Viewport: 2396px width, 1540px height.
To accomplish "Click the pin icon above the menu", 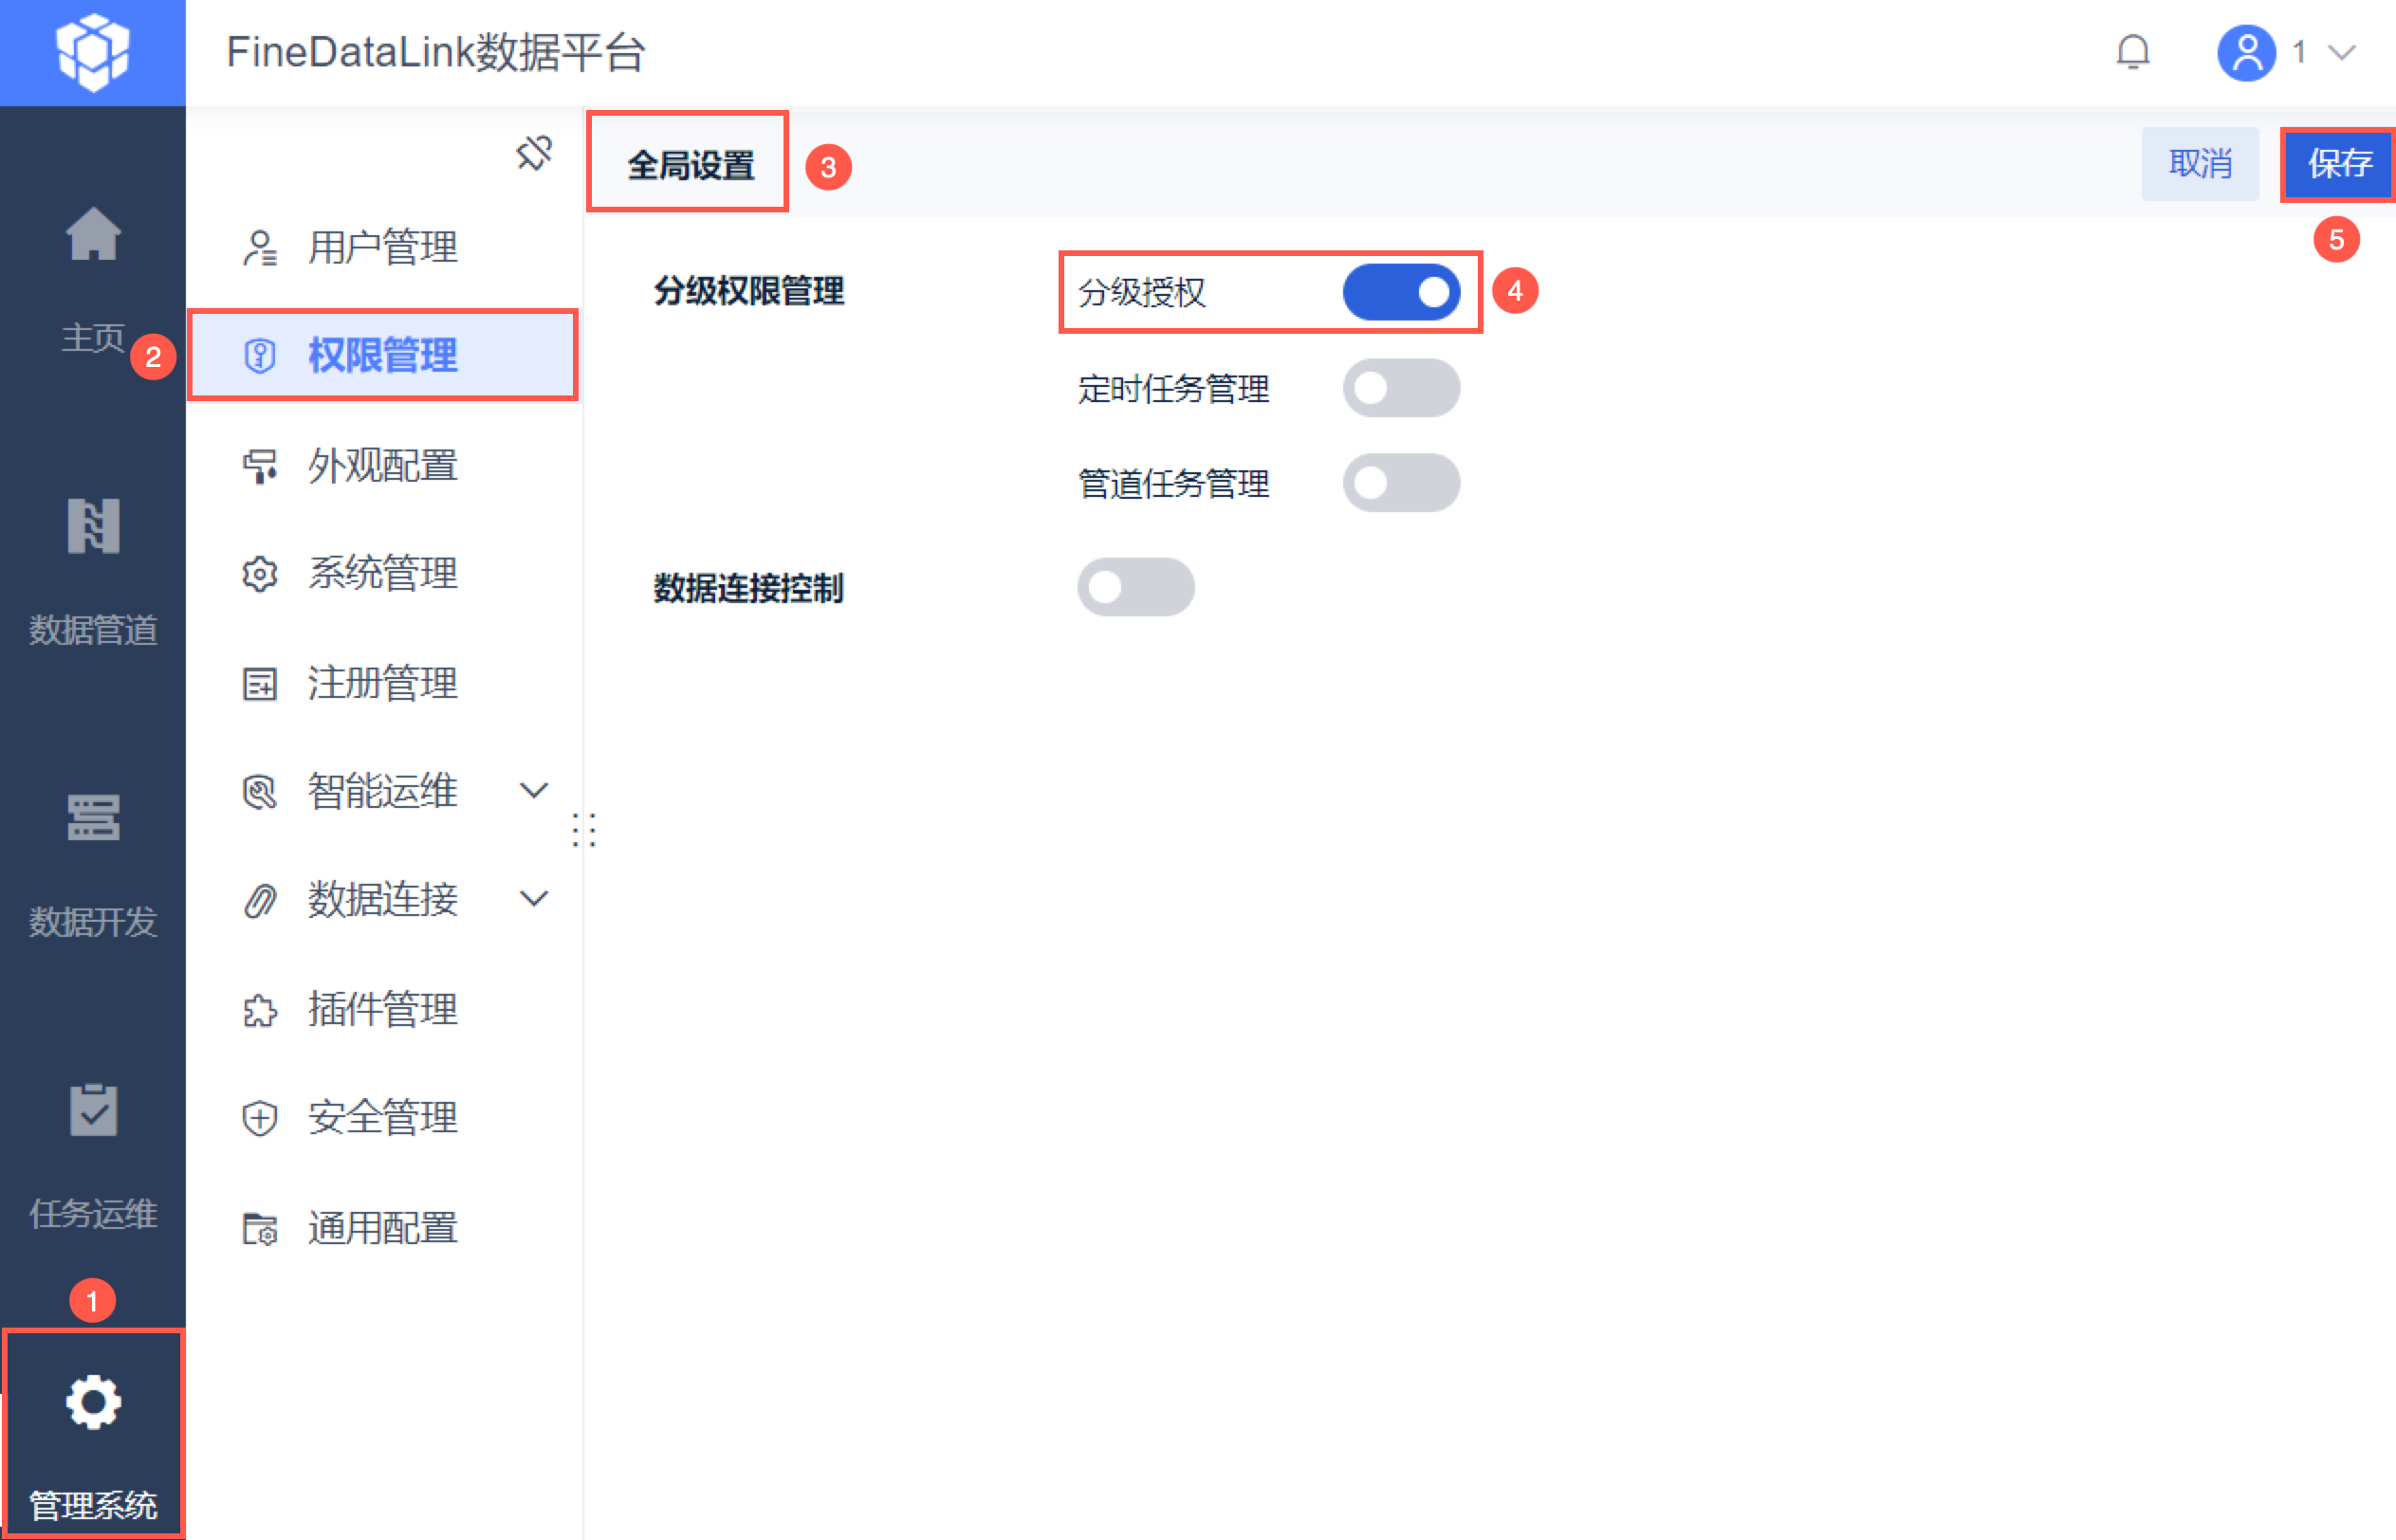I will click(534, 153).
